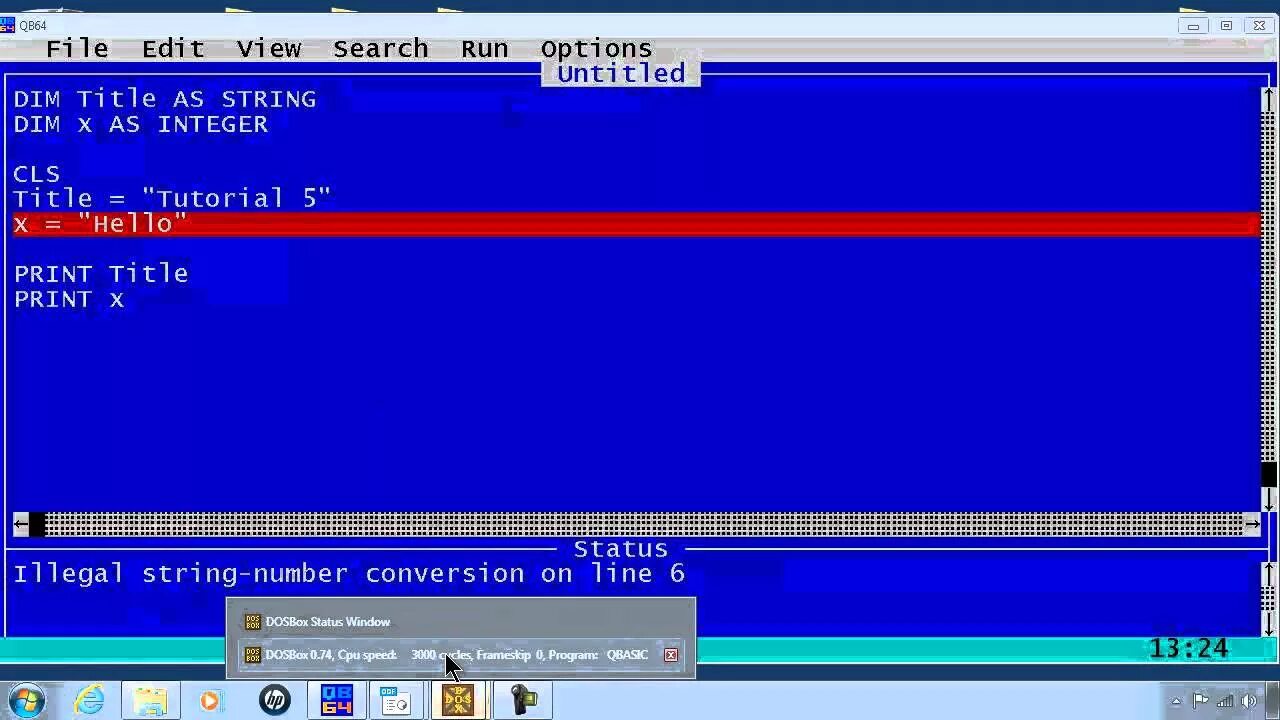Open Windows Media Player from the taskbar
This screenshot has width=1280, height=720.
point(210,700)
